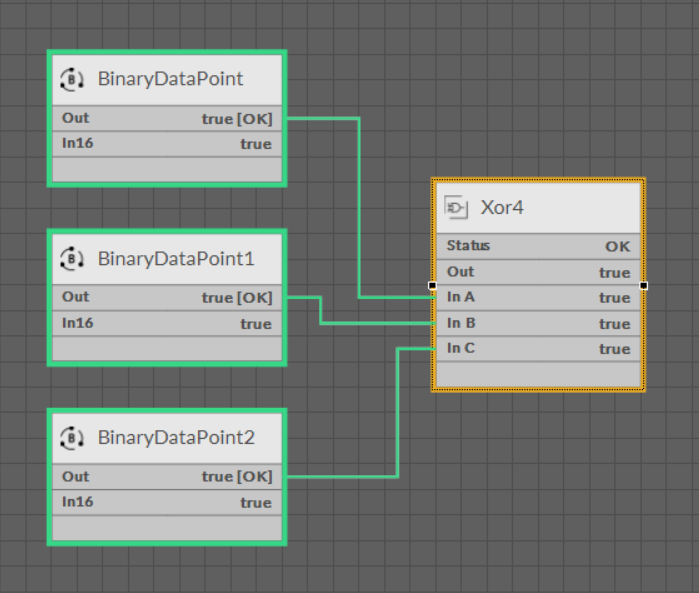Click the In16 row of BinaryDataPoint2
Viewport: 699px width, 593px height.
pyautogui.click(x=166, y=502)
